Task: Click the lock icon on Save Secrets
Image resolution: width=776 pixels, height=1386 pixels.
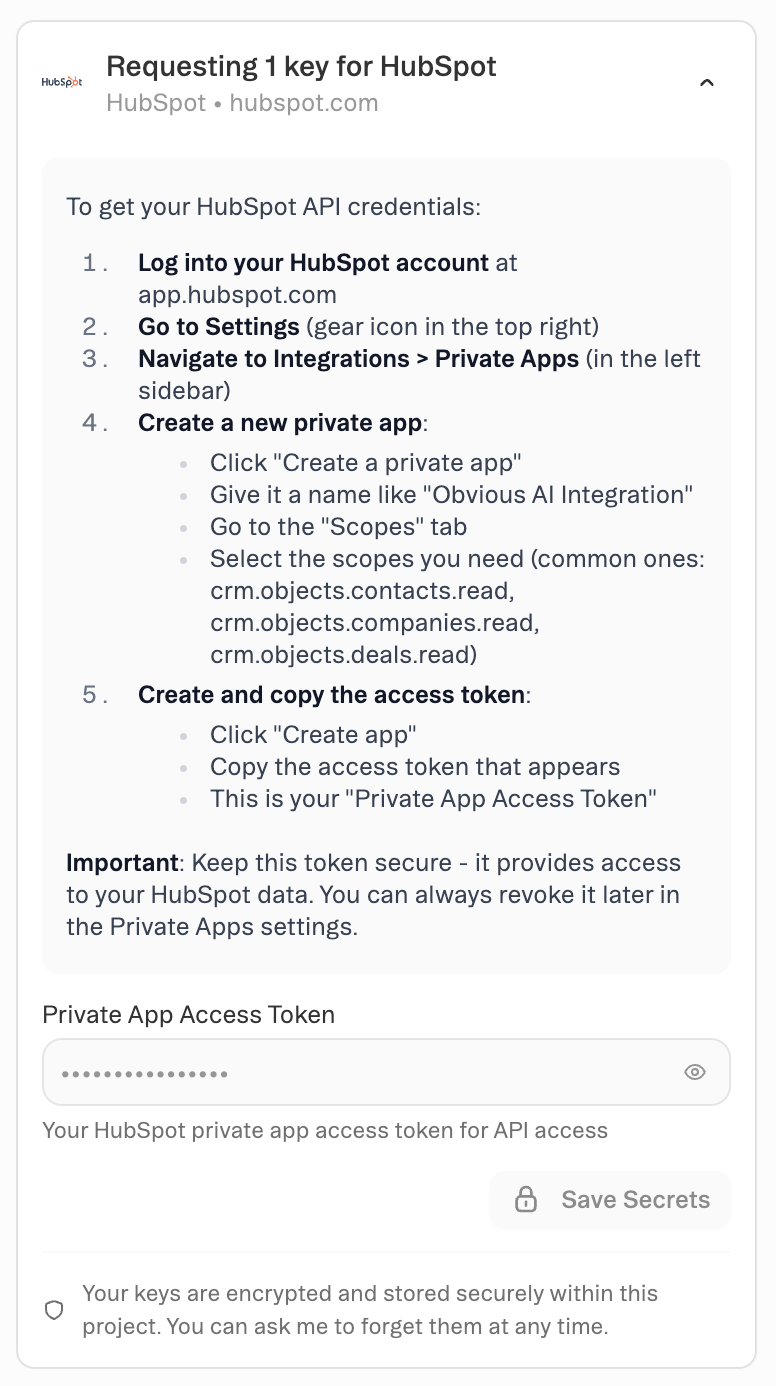Action: [526, 1200]
